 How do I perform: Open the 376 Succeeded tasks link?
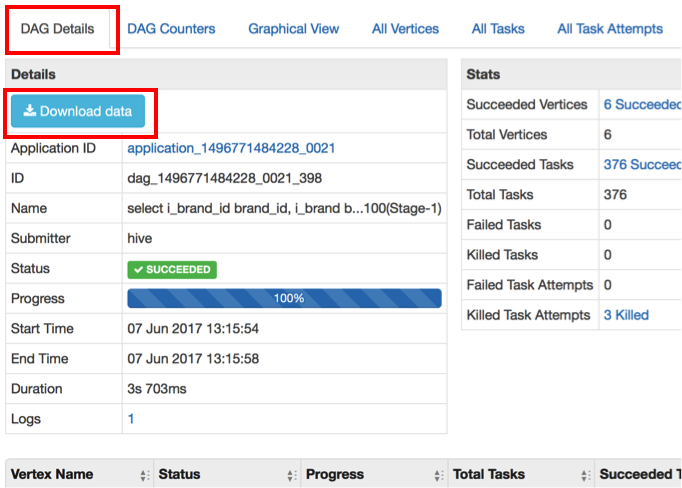coord(641,164)
